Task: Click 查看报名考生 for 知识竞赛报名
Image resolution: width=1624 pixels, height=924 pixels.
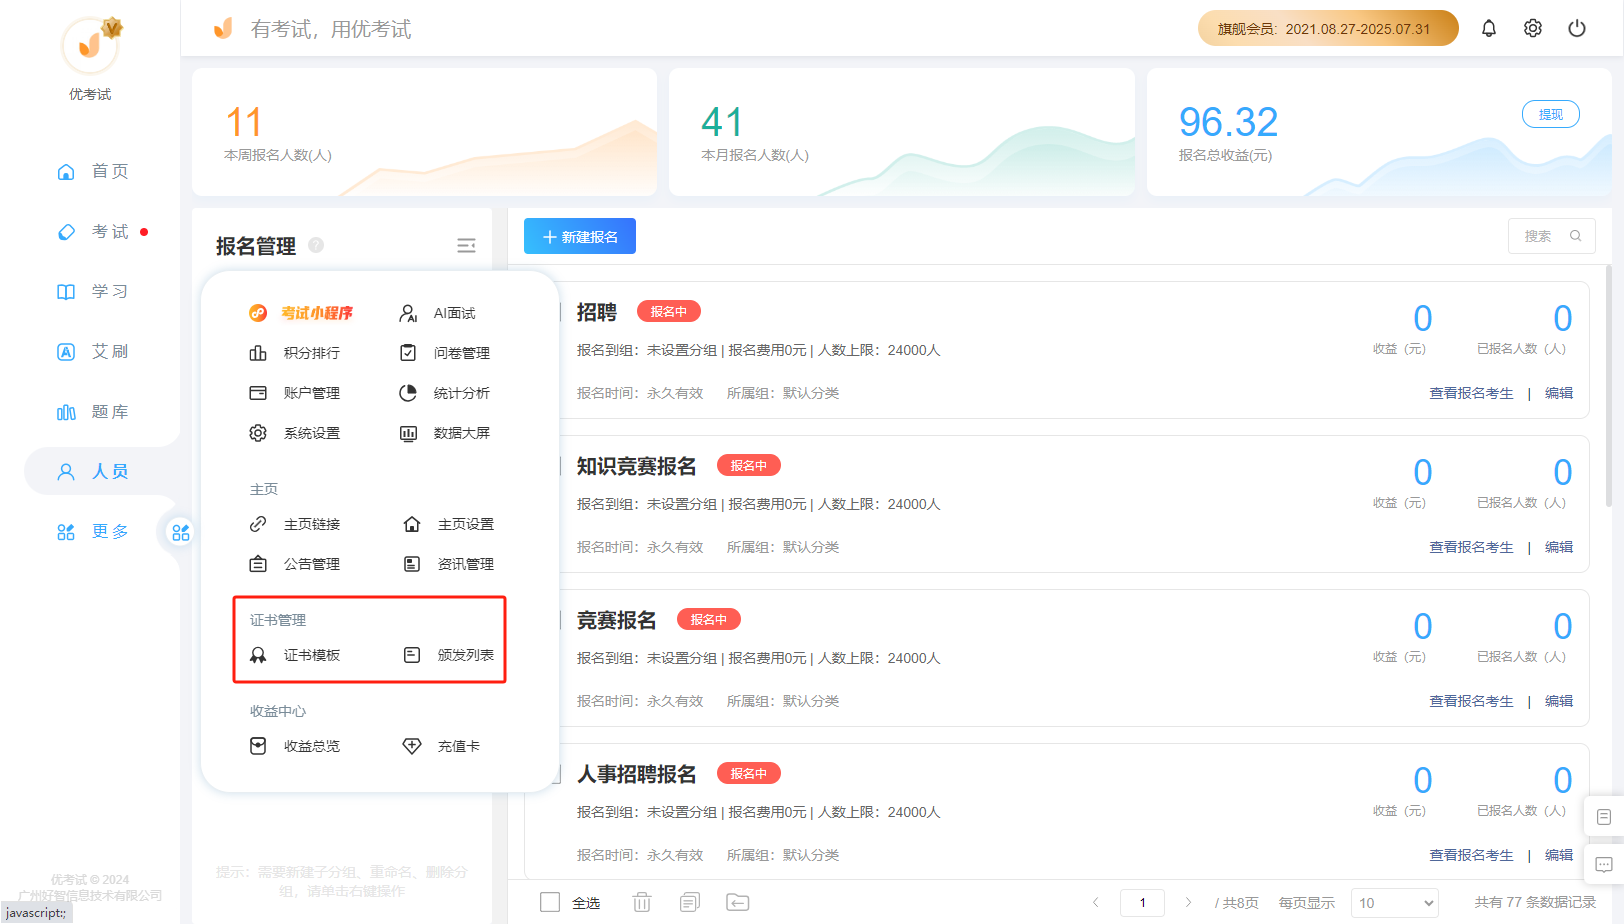Action: [x=1471, y=547]
